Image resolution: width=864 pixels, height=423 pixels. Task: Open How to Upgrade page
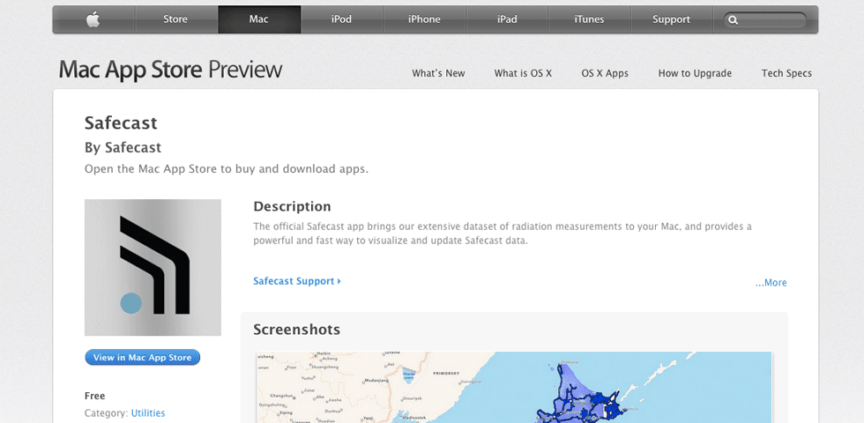point(695,73)
